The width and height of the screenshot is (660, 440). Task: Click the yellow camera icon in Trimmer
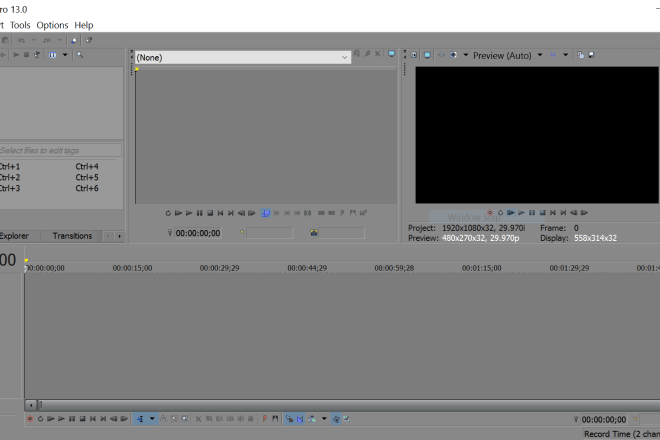[314, 233]
